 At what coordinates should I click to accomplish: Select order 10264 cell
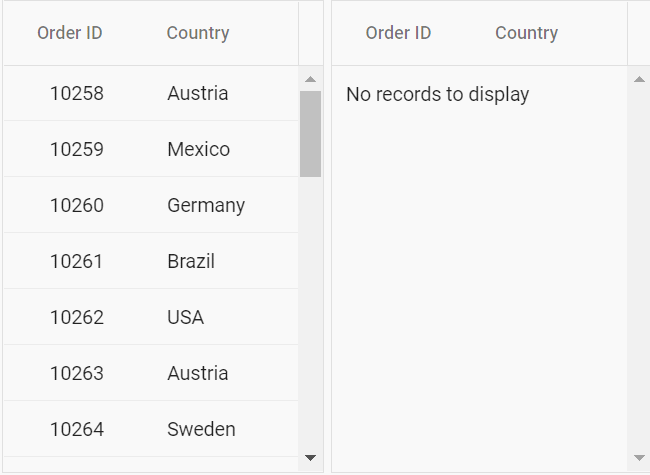(x=77, y=430)
